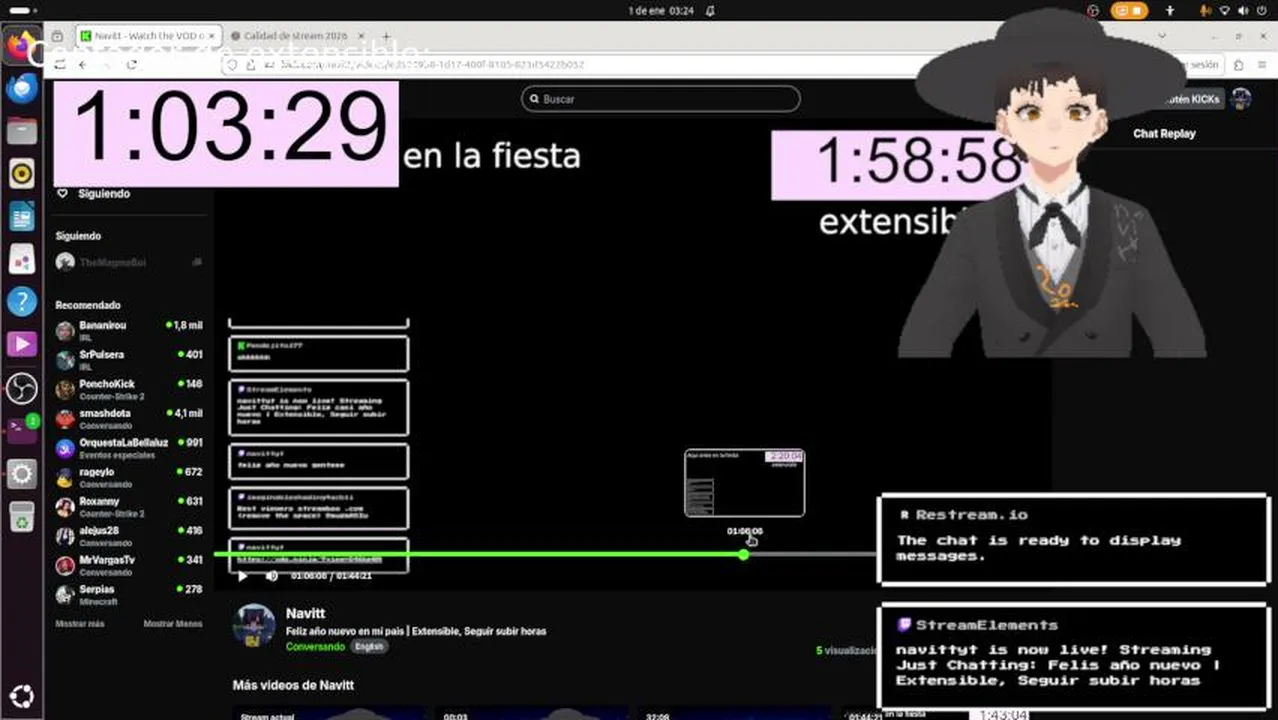Viewport: 1278px width, 720px height.
Task: Open SrPulsera recommended channel
Action: point(129,360)
